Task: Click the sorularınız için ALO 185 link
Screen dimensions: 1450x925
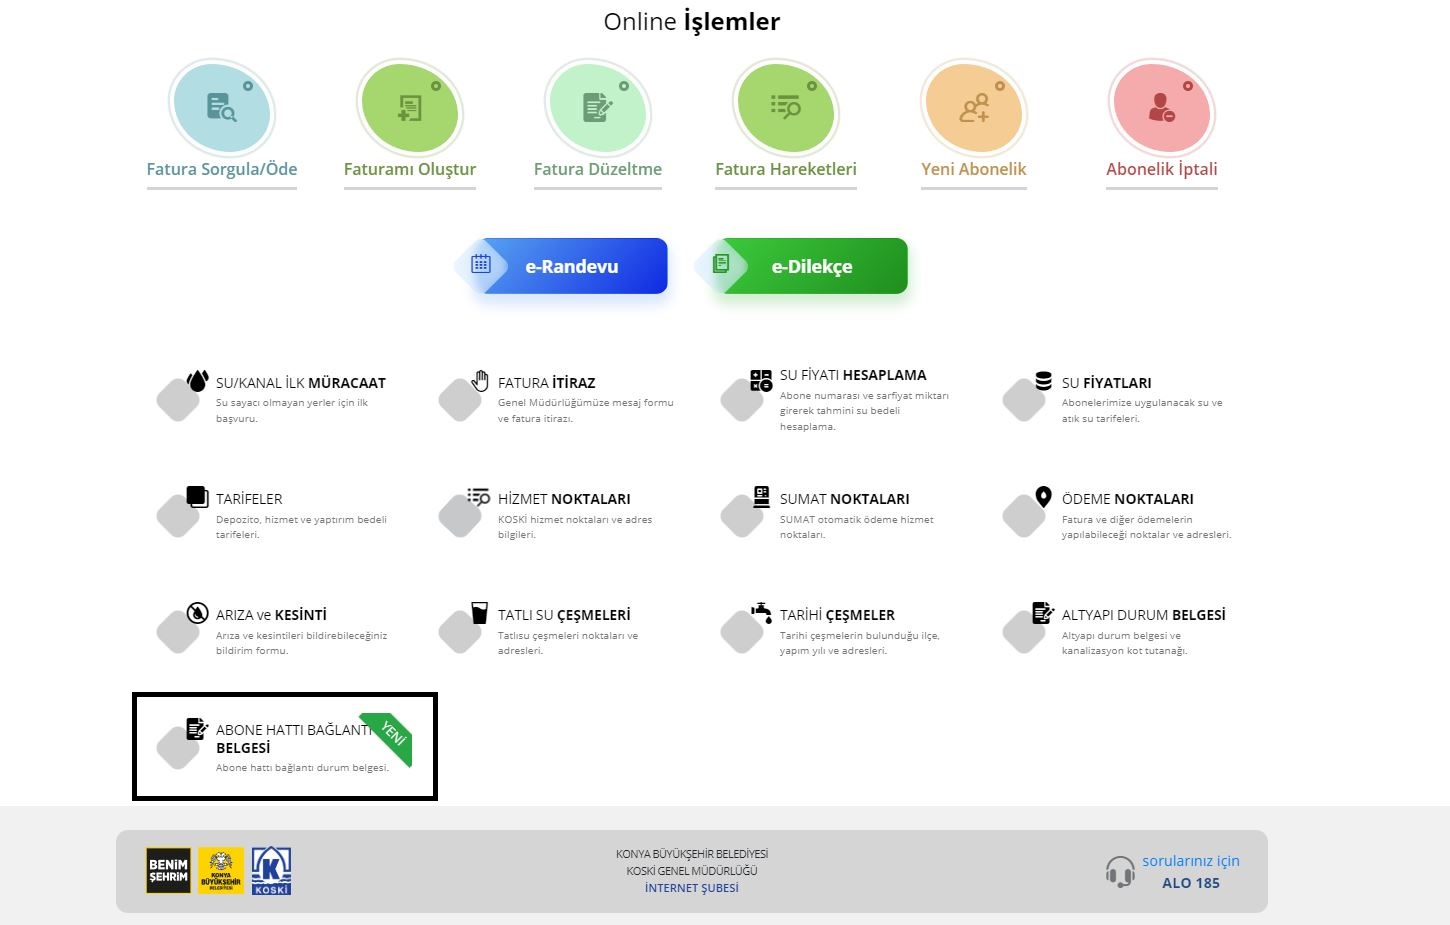Action: click(1190, 871)
